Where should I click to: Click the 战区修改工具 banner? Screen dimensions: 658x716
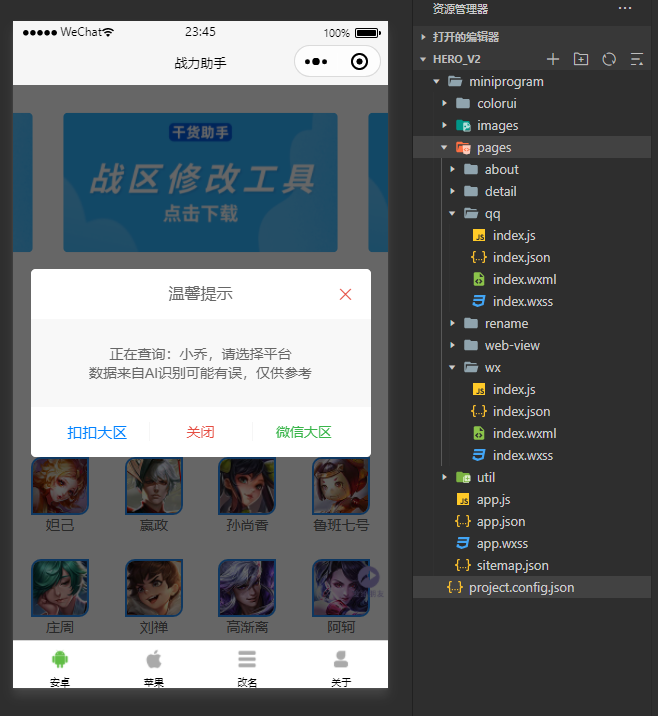pyautogui.click(x=200, y=182)
